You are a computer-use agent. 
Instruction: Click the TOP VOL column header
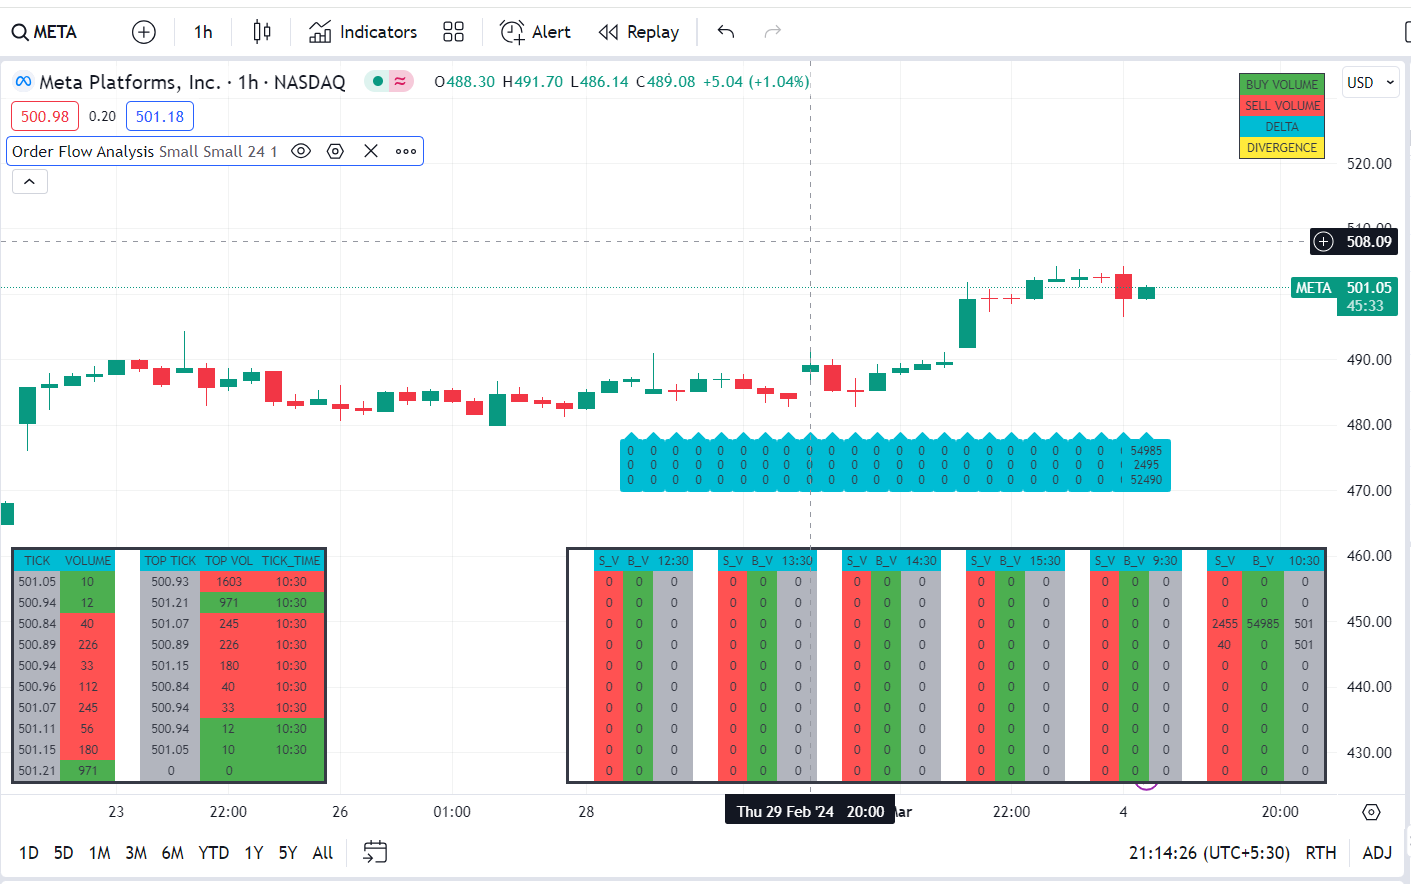(x=229, y=560)
